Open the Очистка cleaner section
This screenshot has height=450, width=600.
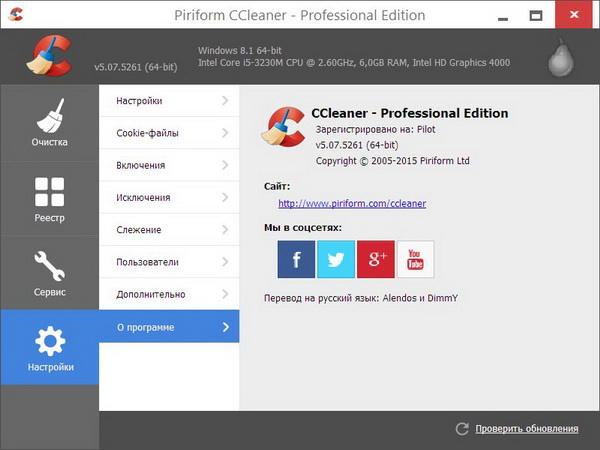pos(49,123)
